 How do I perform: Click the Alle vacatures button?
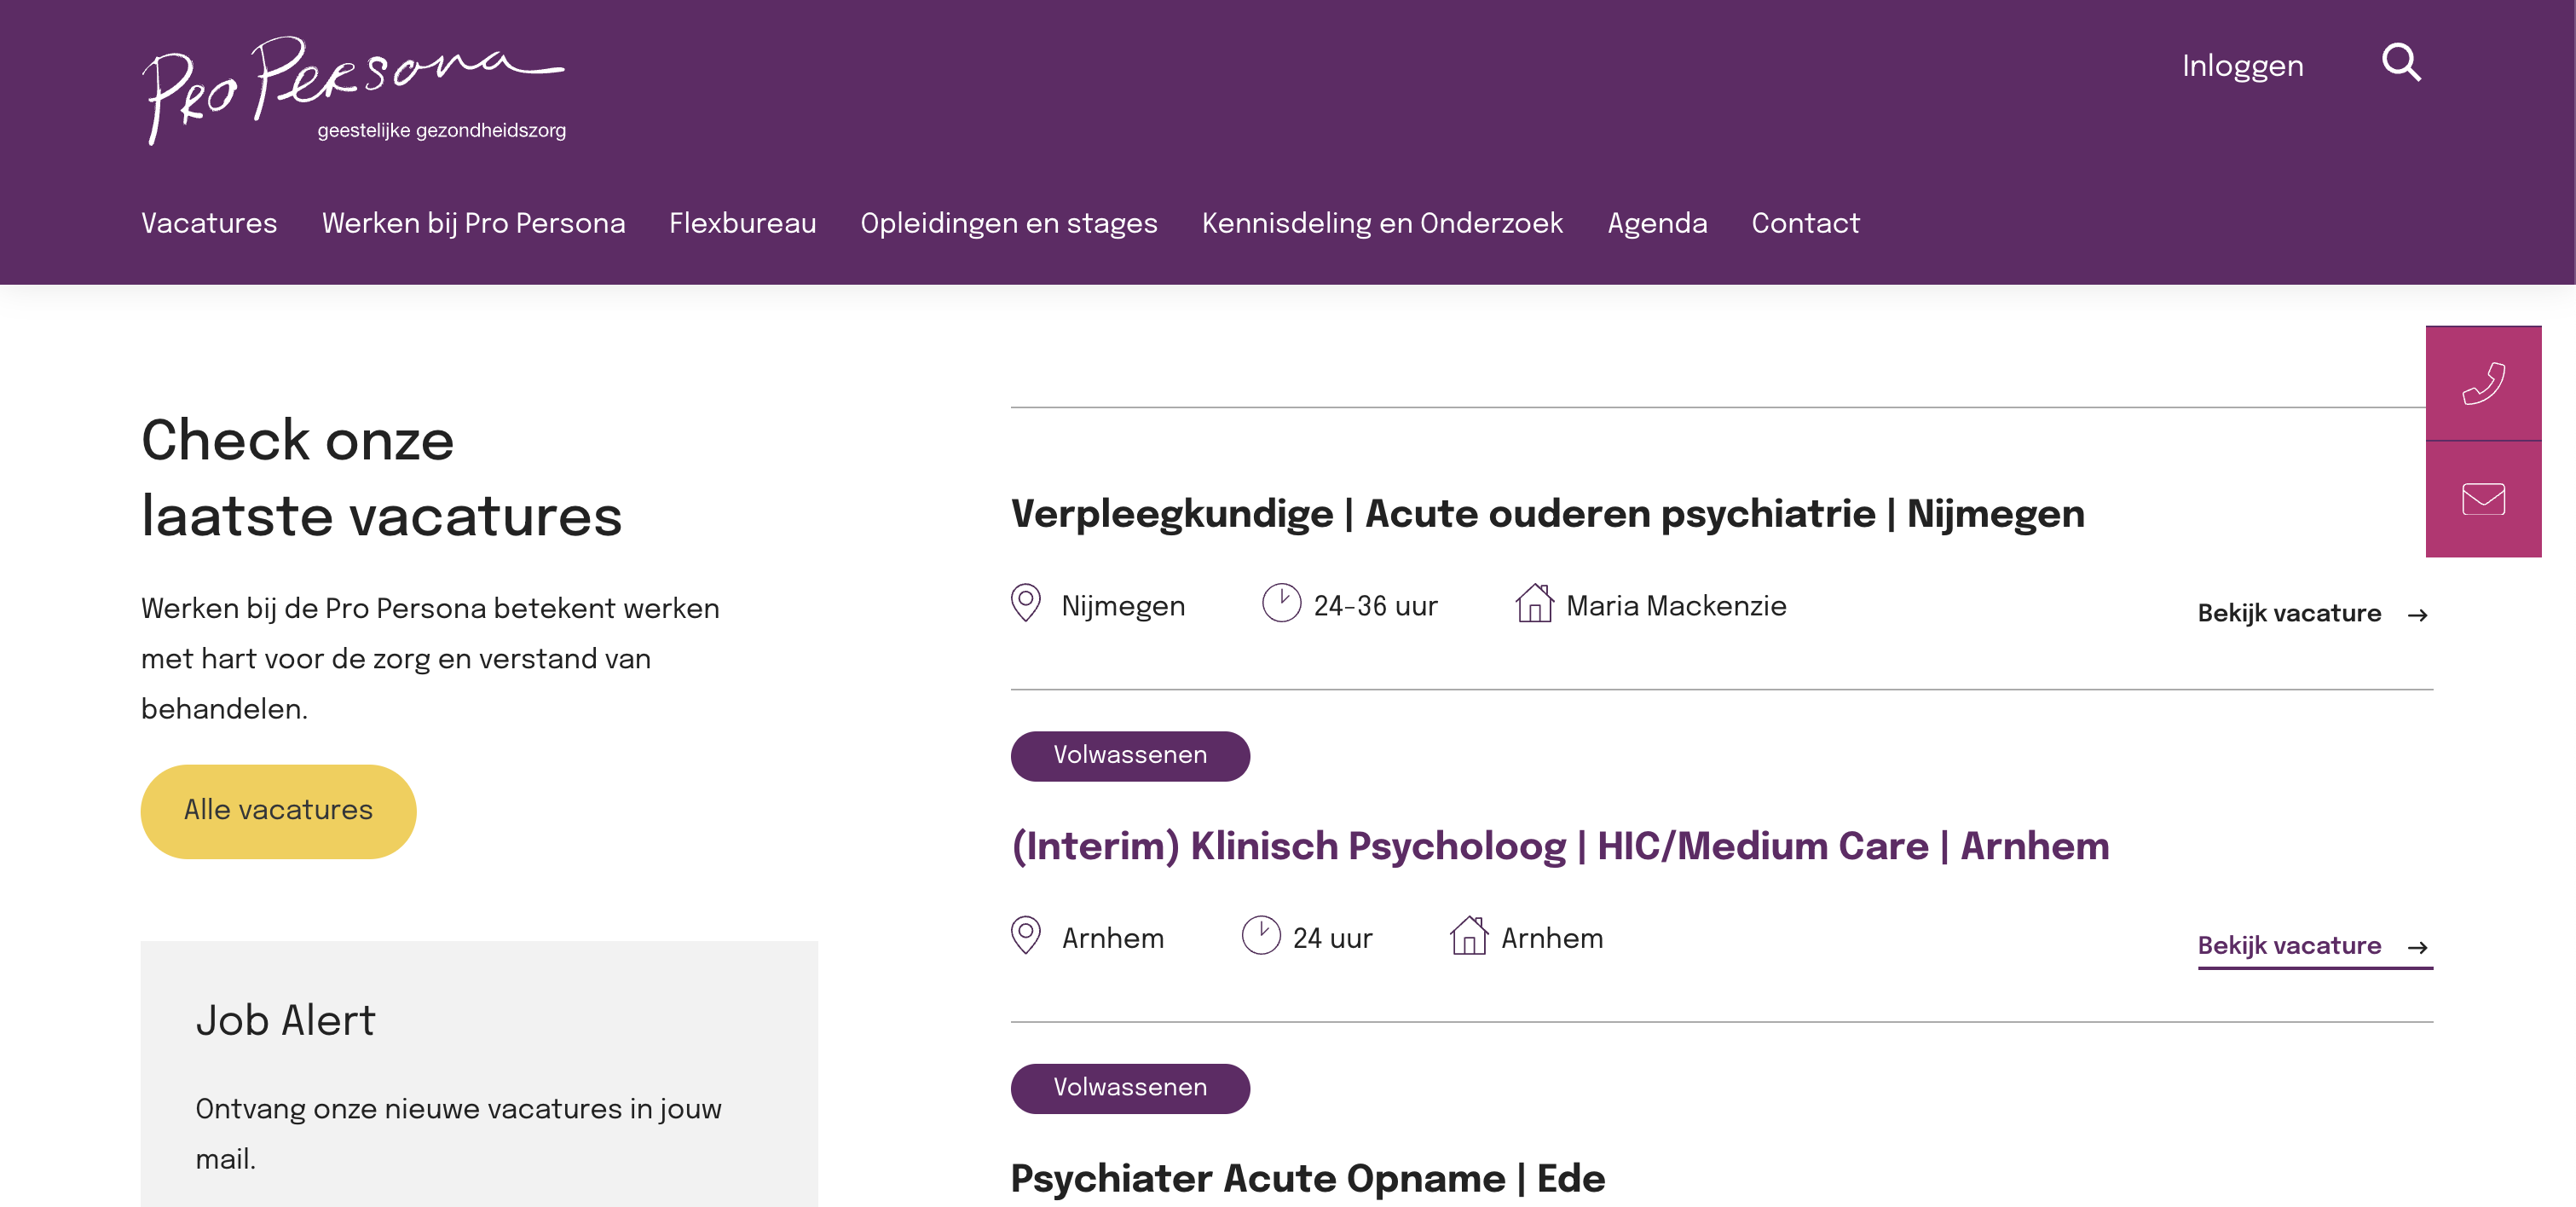[x=277, y=810]
